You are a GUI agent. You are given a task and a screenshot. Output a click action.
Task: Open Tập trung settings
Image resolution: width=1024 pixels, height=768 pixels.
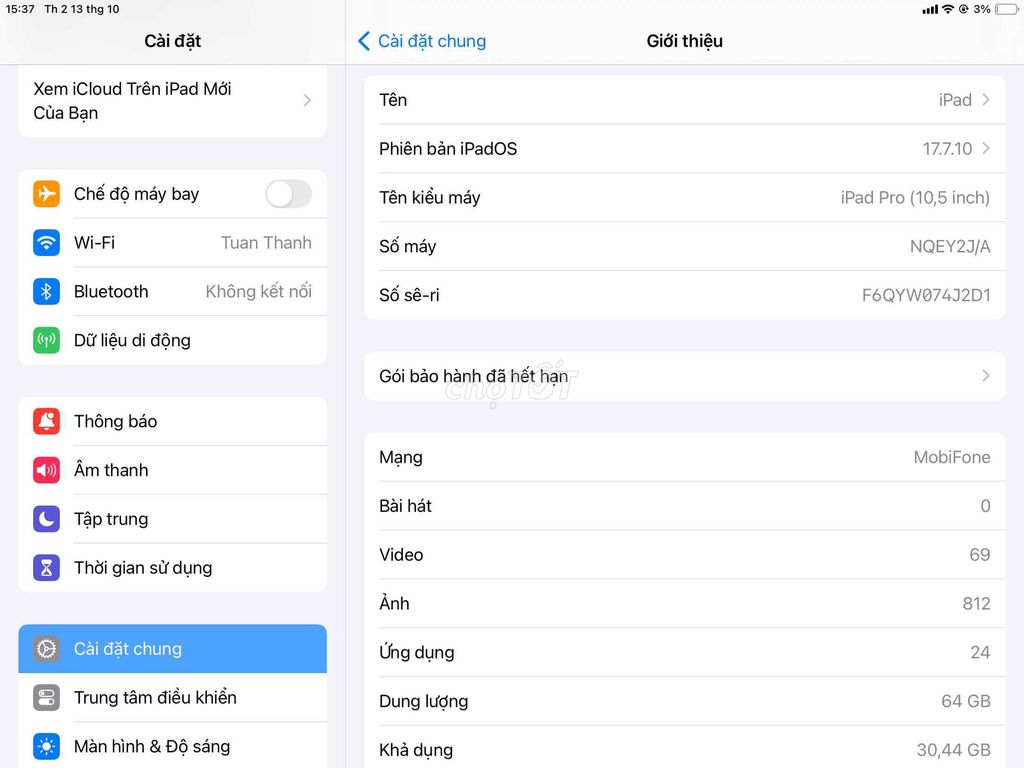(173, 519)
